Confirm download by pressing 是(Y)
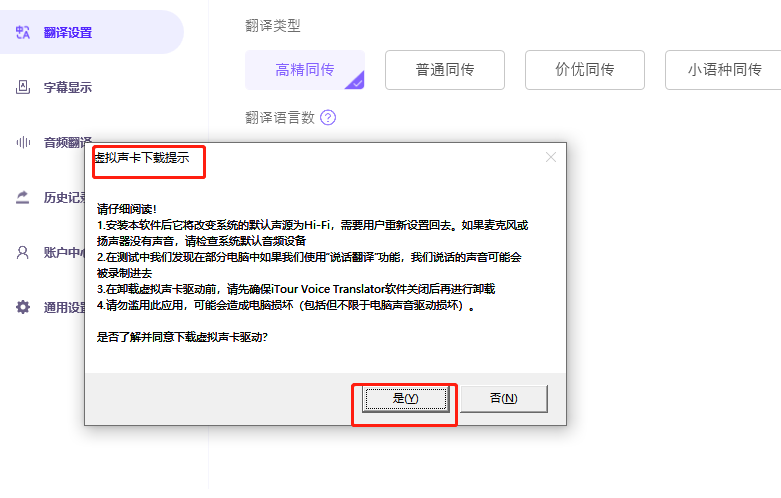Screen dimensions: 781x498 pos(405,398)
